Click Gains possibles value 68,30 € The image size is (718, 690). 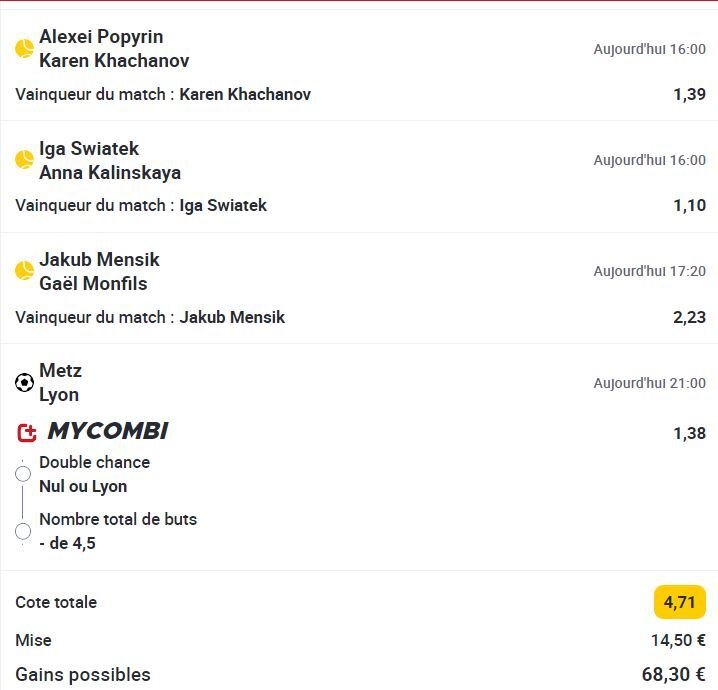point(674,674)
